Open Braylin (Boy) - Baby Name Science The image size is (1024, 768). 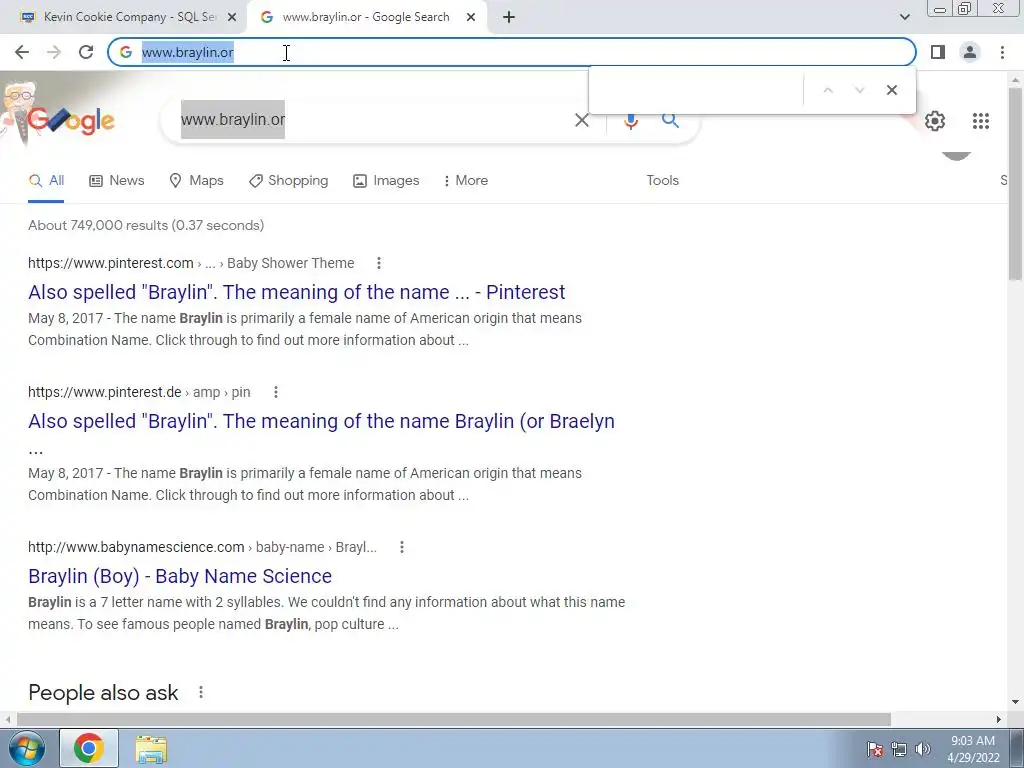coord(180,576)
